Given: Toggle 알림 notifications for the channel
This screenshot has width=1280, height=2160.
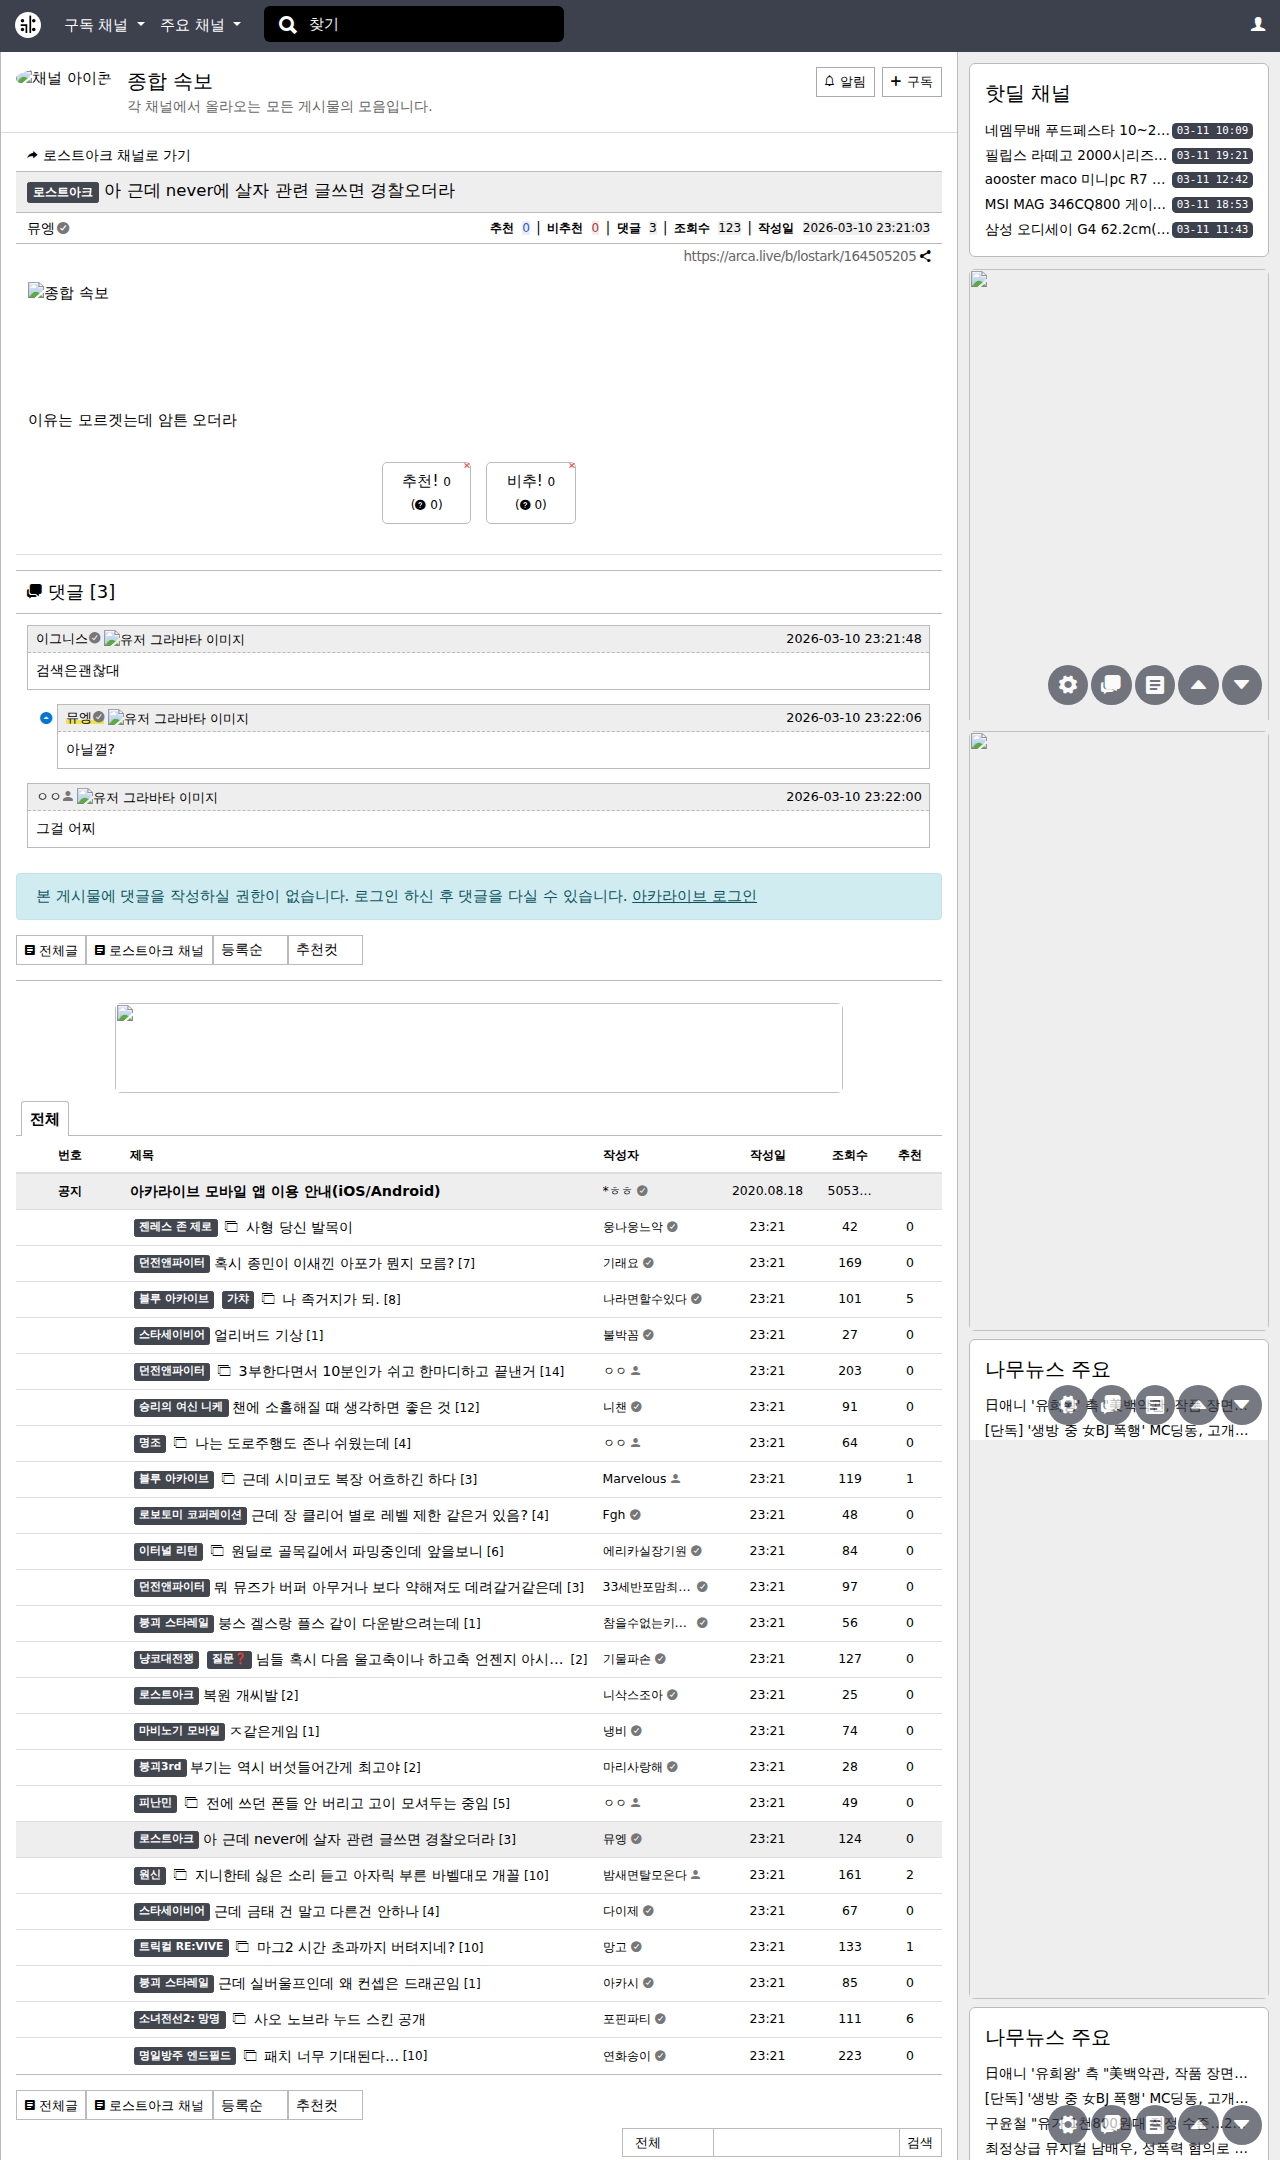Looking at the screenshot, I should (845, 82).
